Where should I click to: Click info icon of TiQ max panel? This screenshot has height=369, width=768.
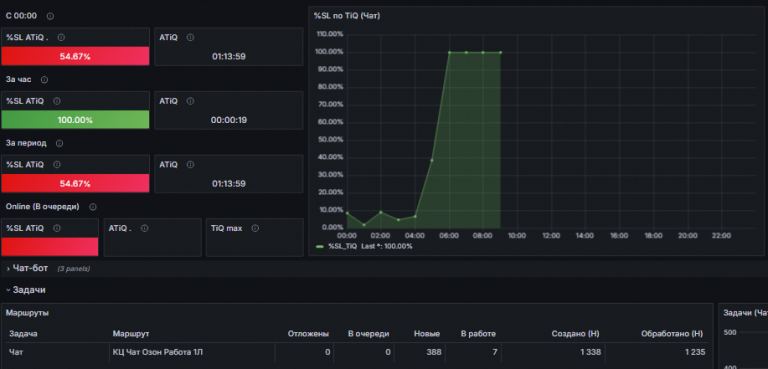click(255, 228)
